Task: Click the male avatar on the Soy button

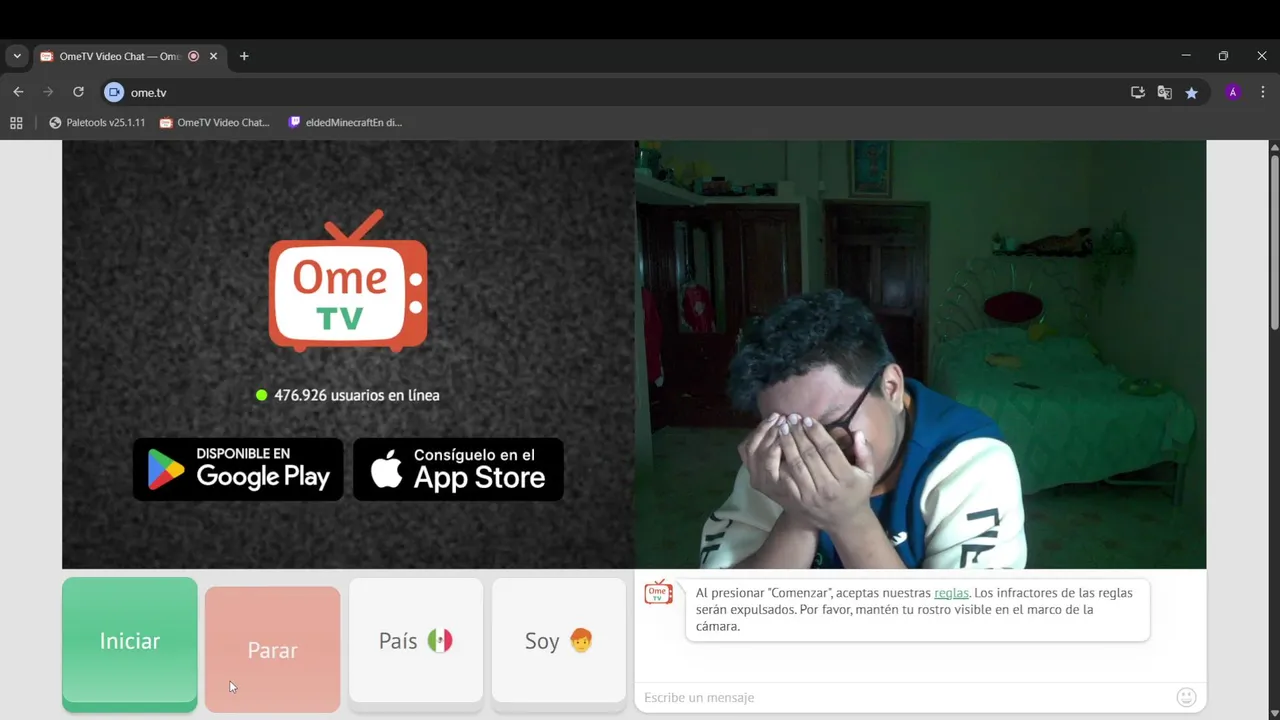Action: (581, 640)
